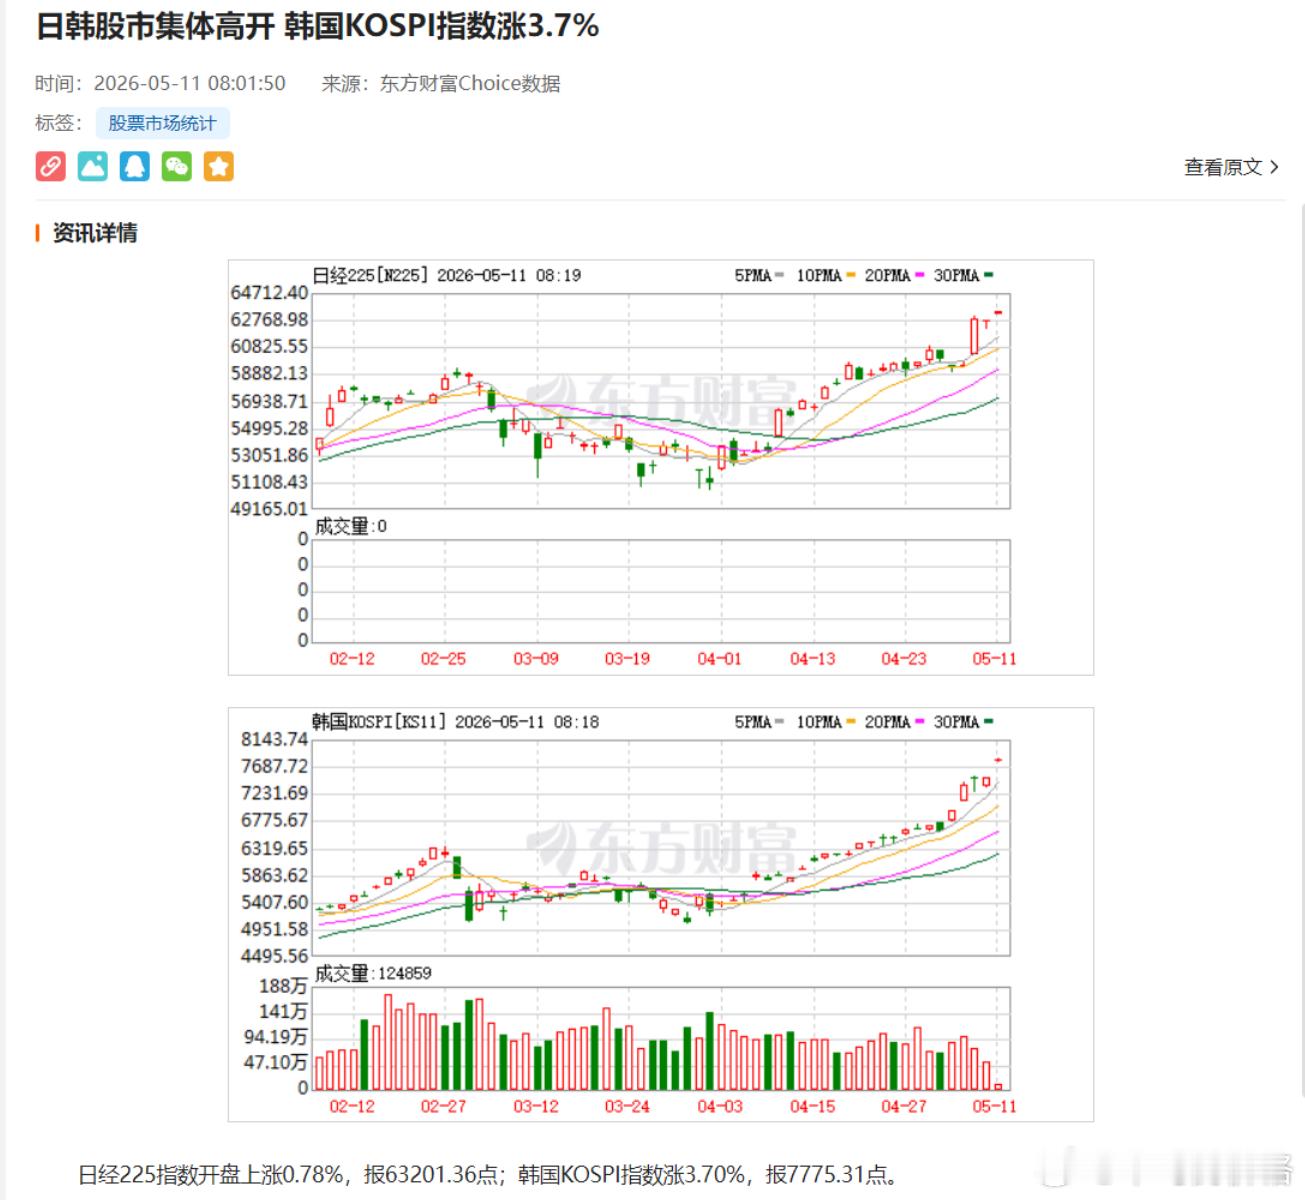Click the 日经225[N225] chart title
Viewport: 1305px width, 1200px height.
[370, 275]
